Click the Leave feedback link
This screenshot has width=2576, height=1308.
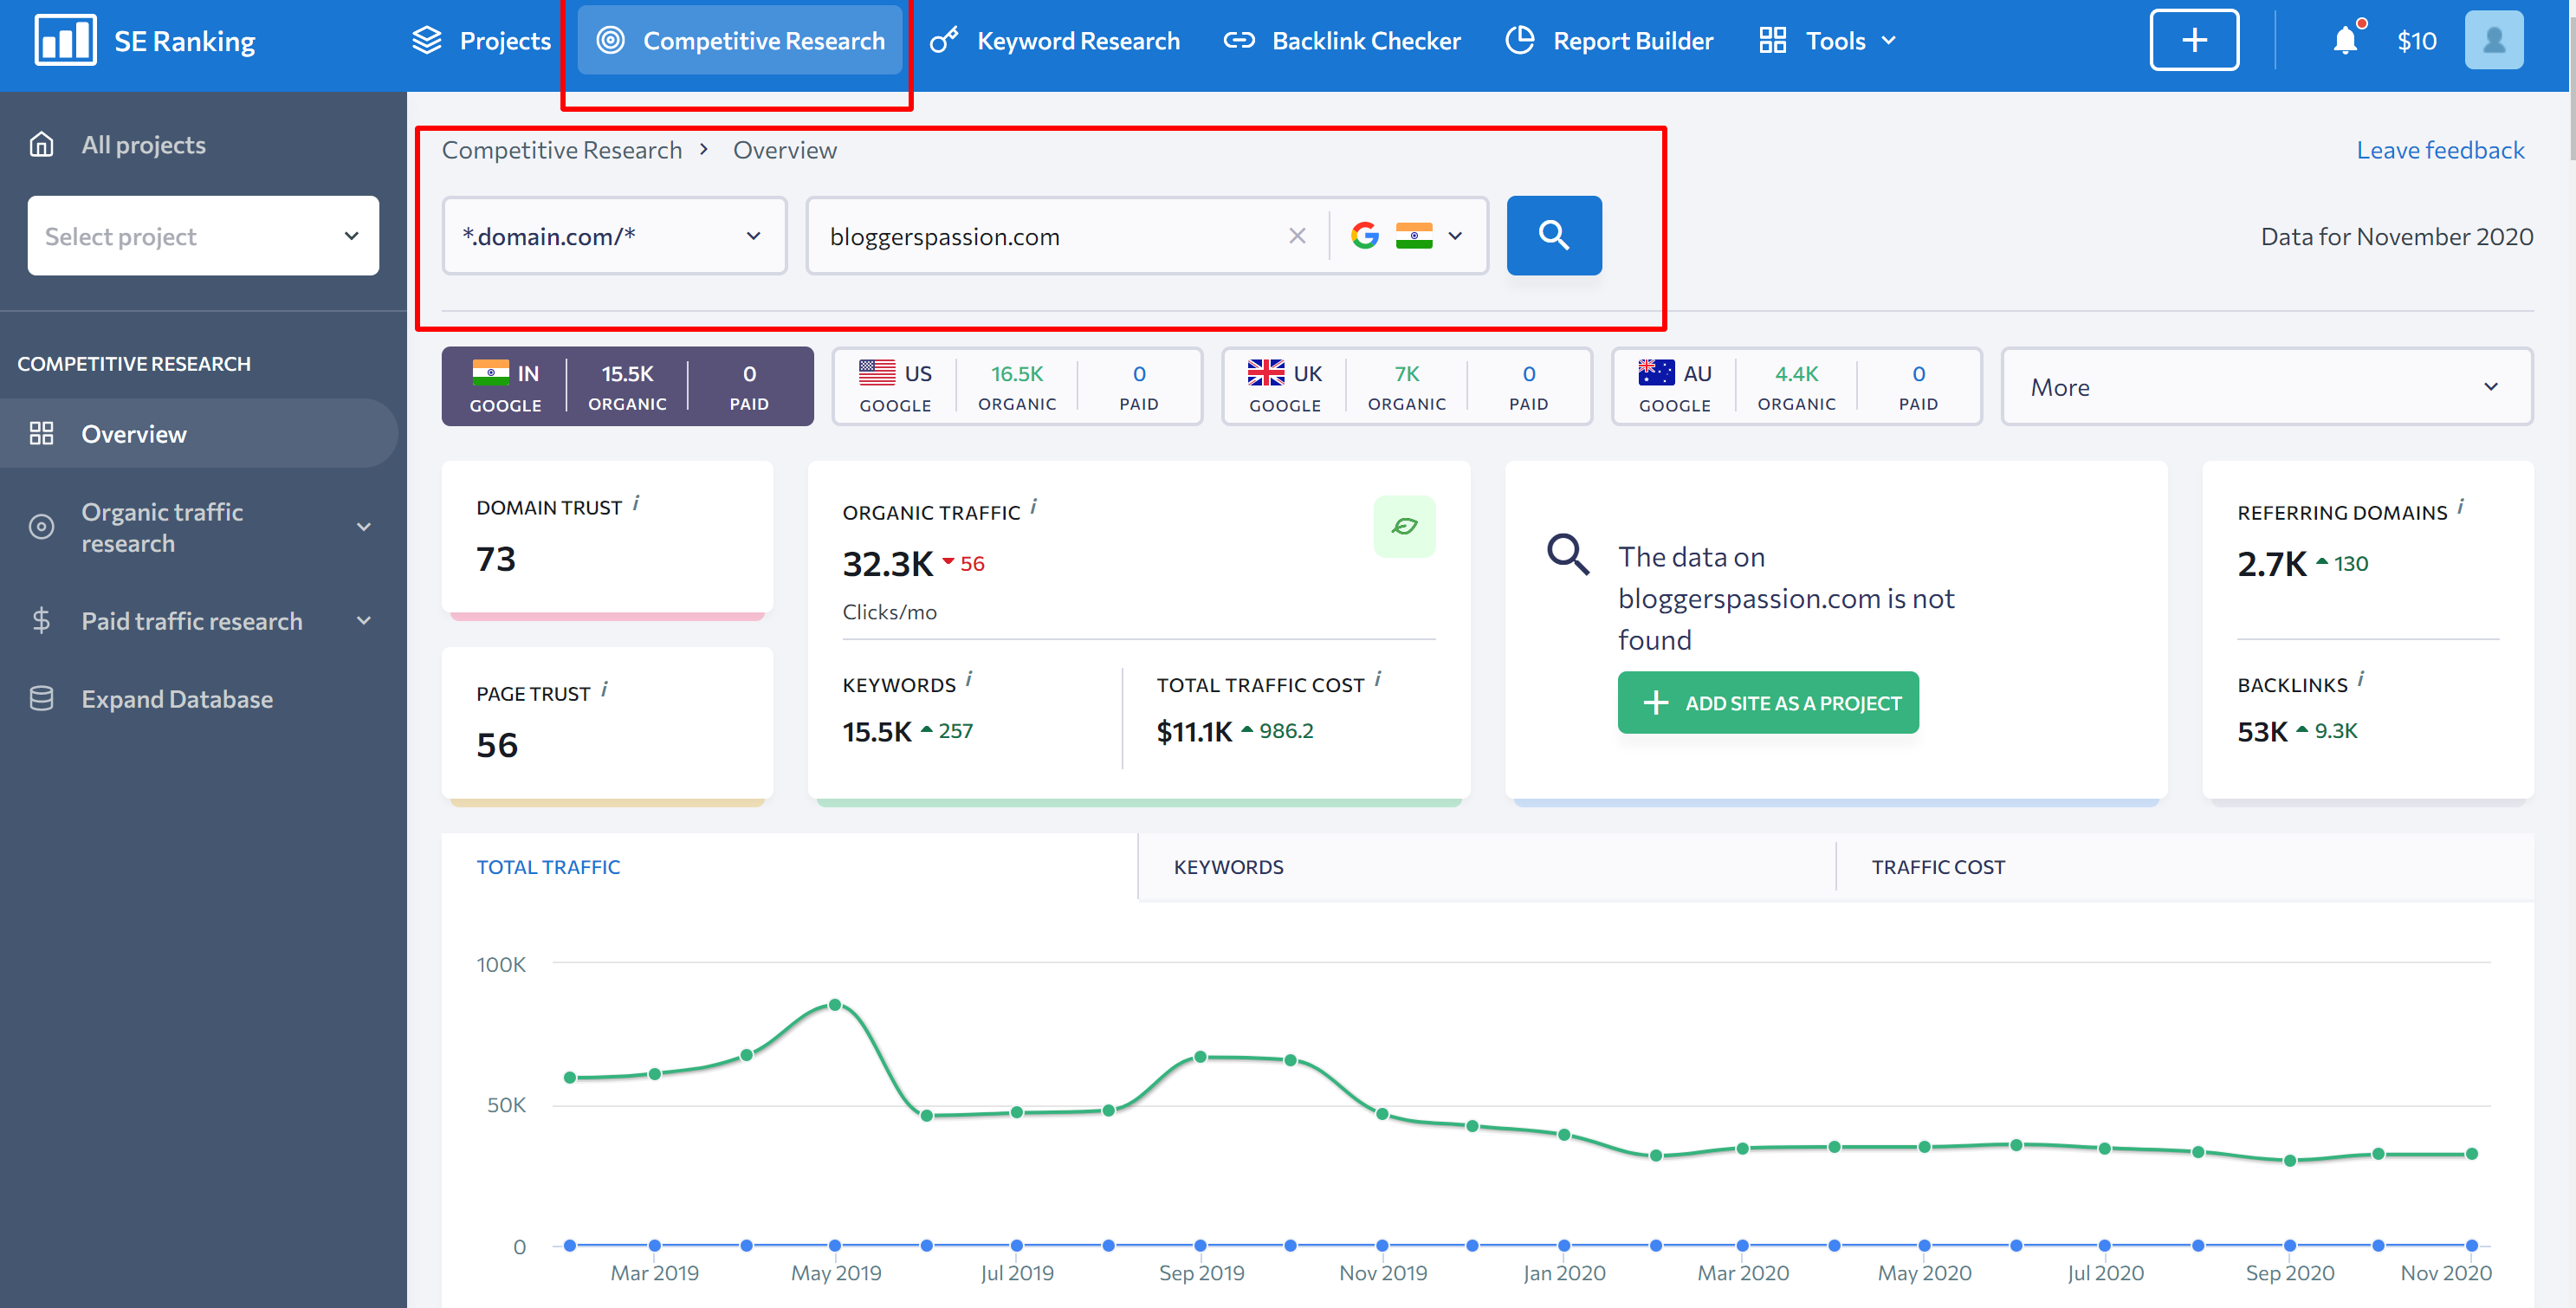point(2439,150)
